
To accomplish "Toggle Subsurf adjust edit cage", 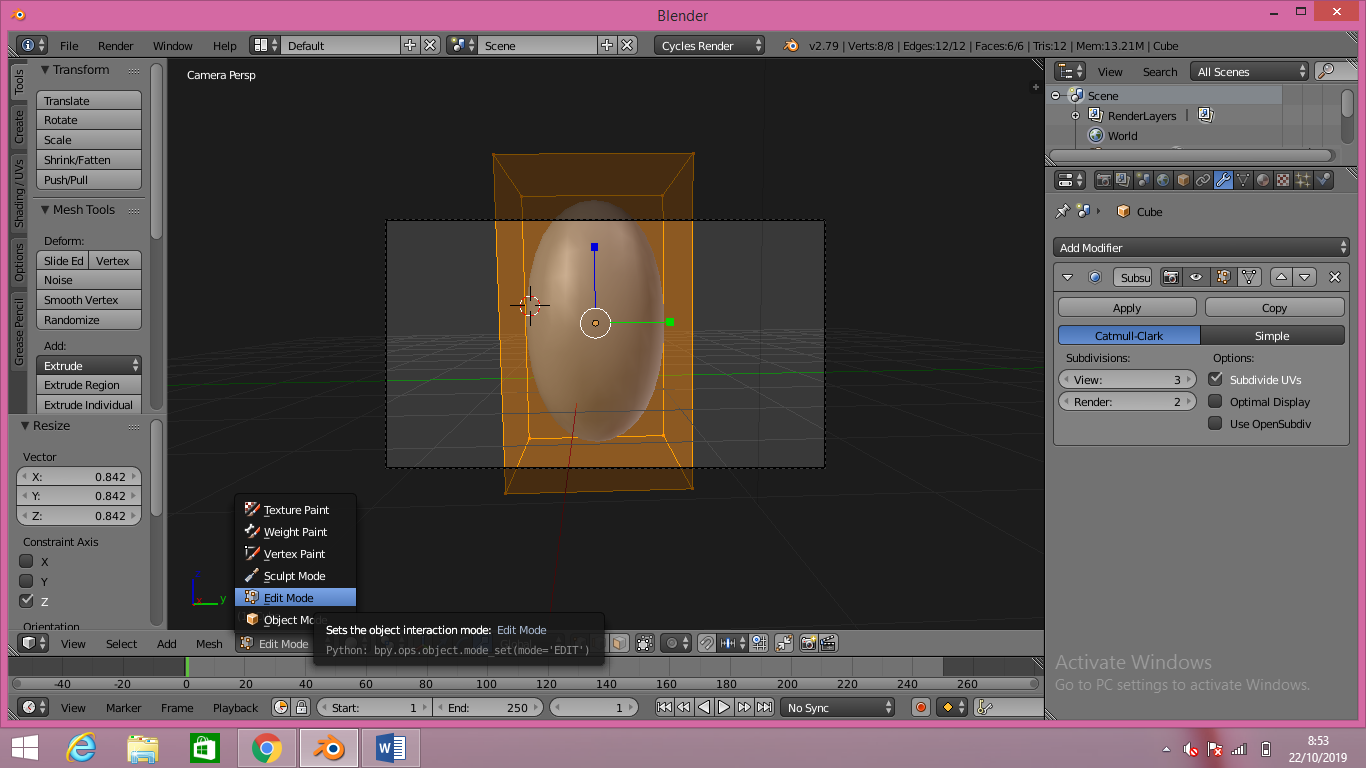I will coord(1249,277).
